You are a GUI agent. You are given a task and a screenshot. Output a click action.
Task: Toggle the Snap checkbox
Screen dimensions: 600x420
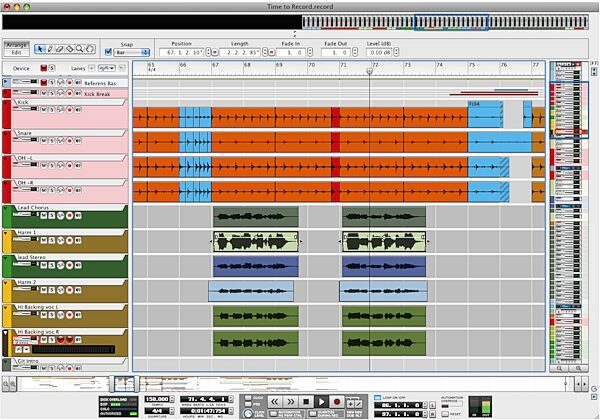click(x=108, y=52)
